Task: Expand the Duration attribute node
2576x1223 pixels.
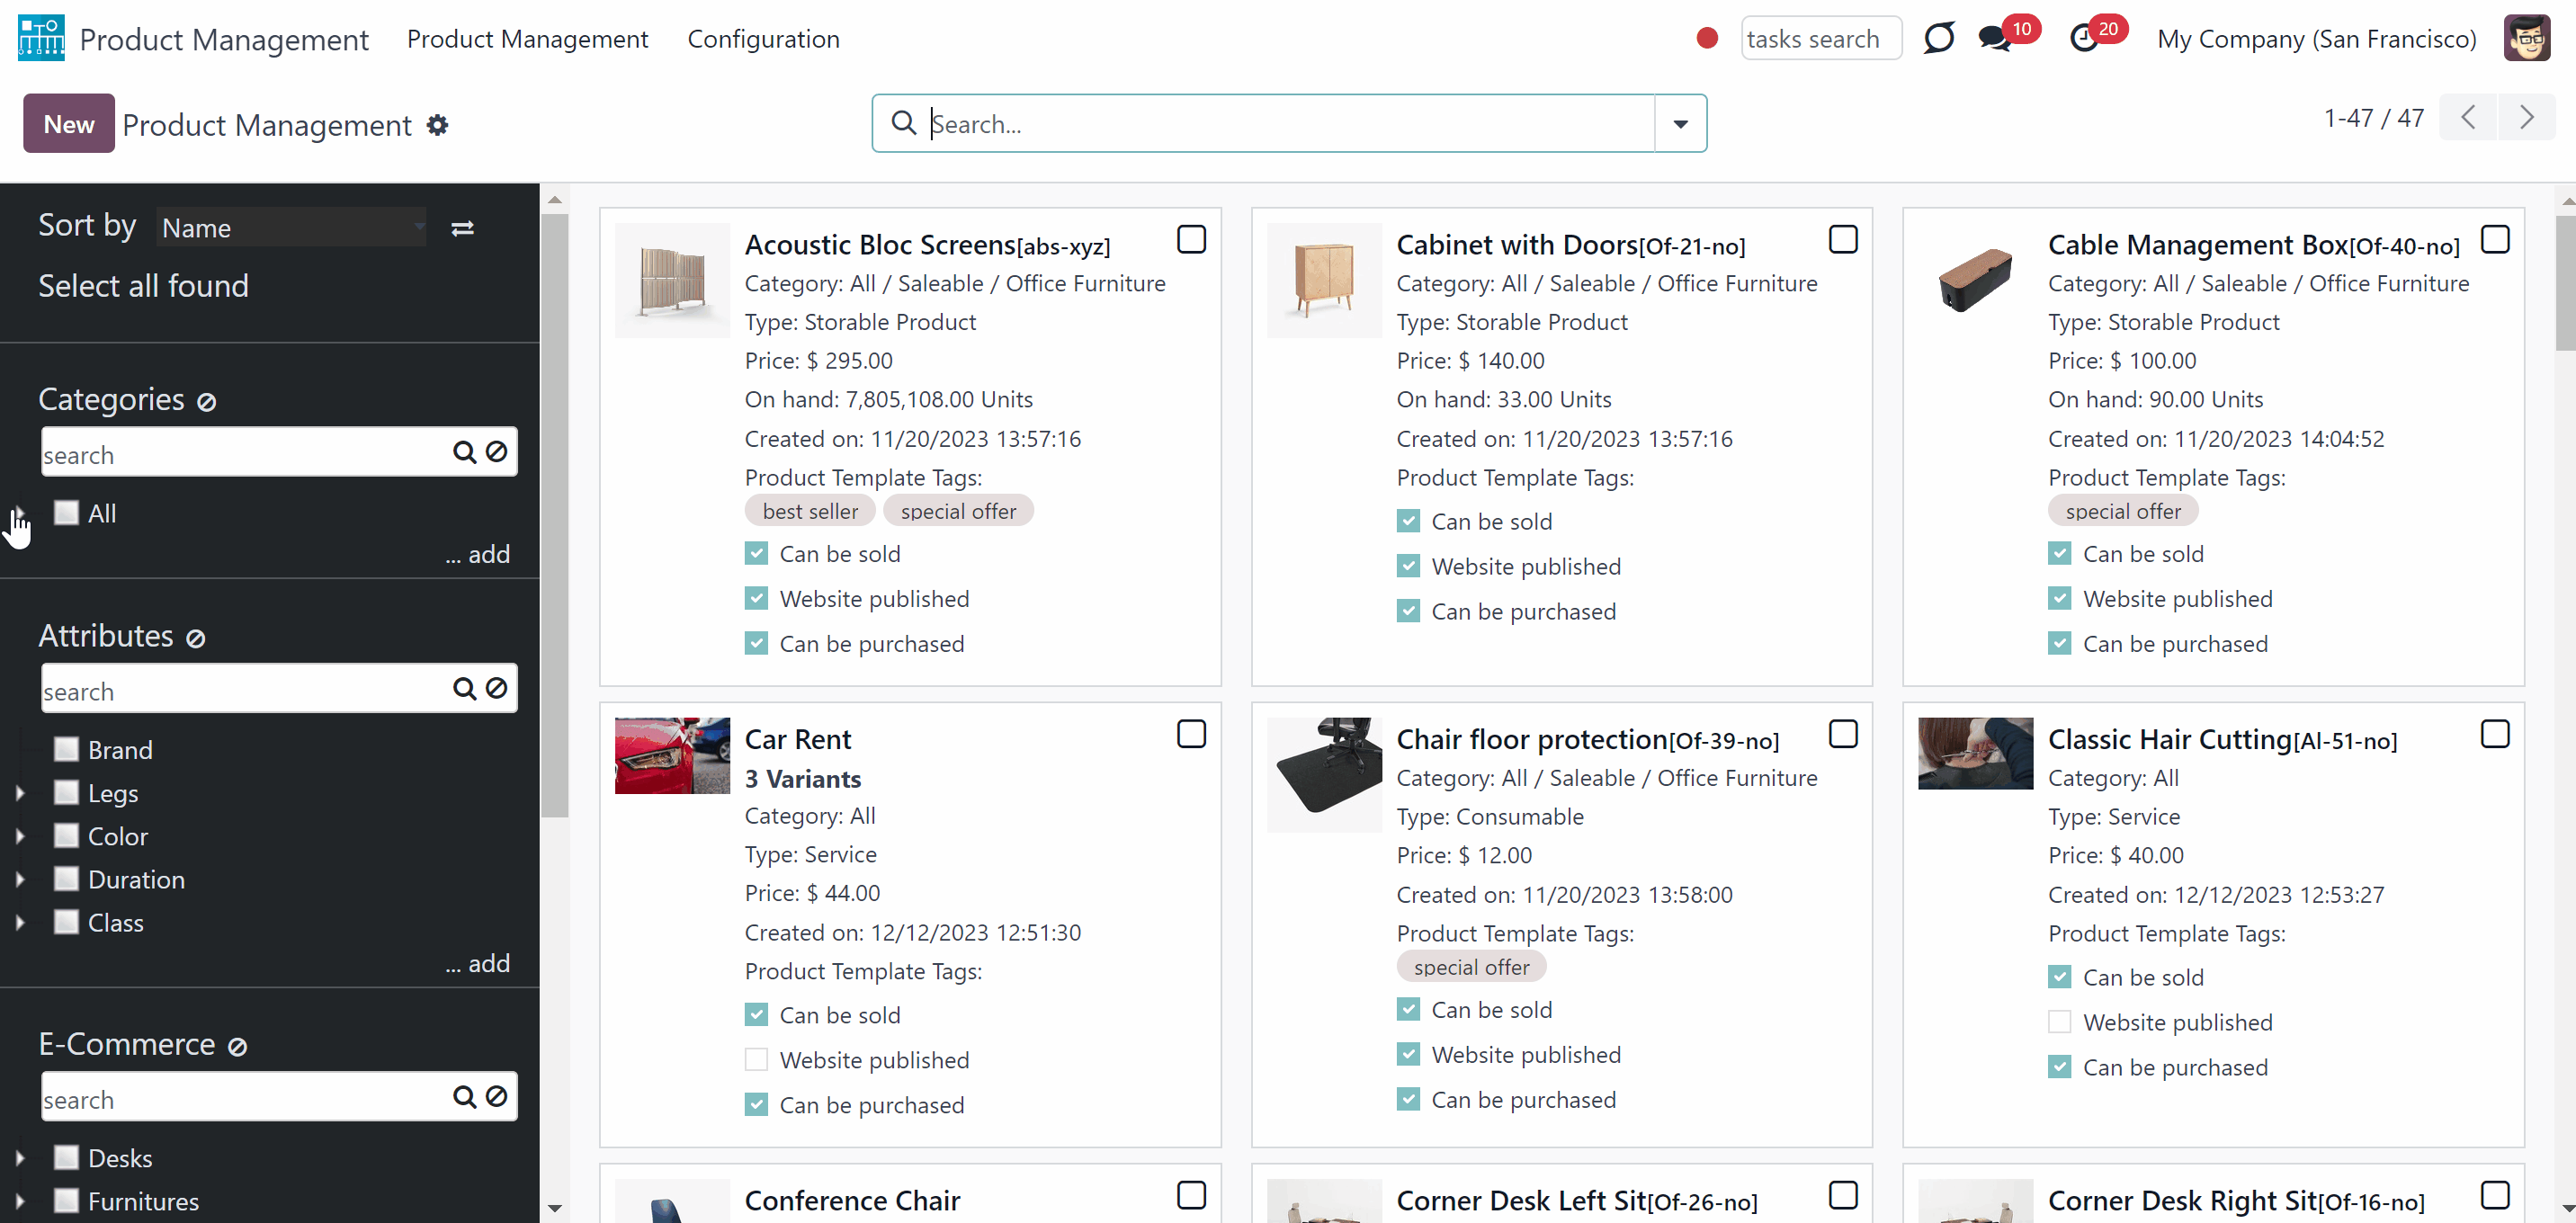Action: [20, 879]
